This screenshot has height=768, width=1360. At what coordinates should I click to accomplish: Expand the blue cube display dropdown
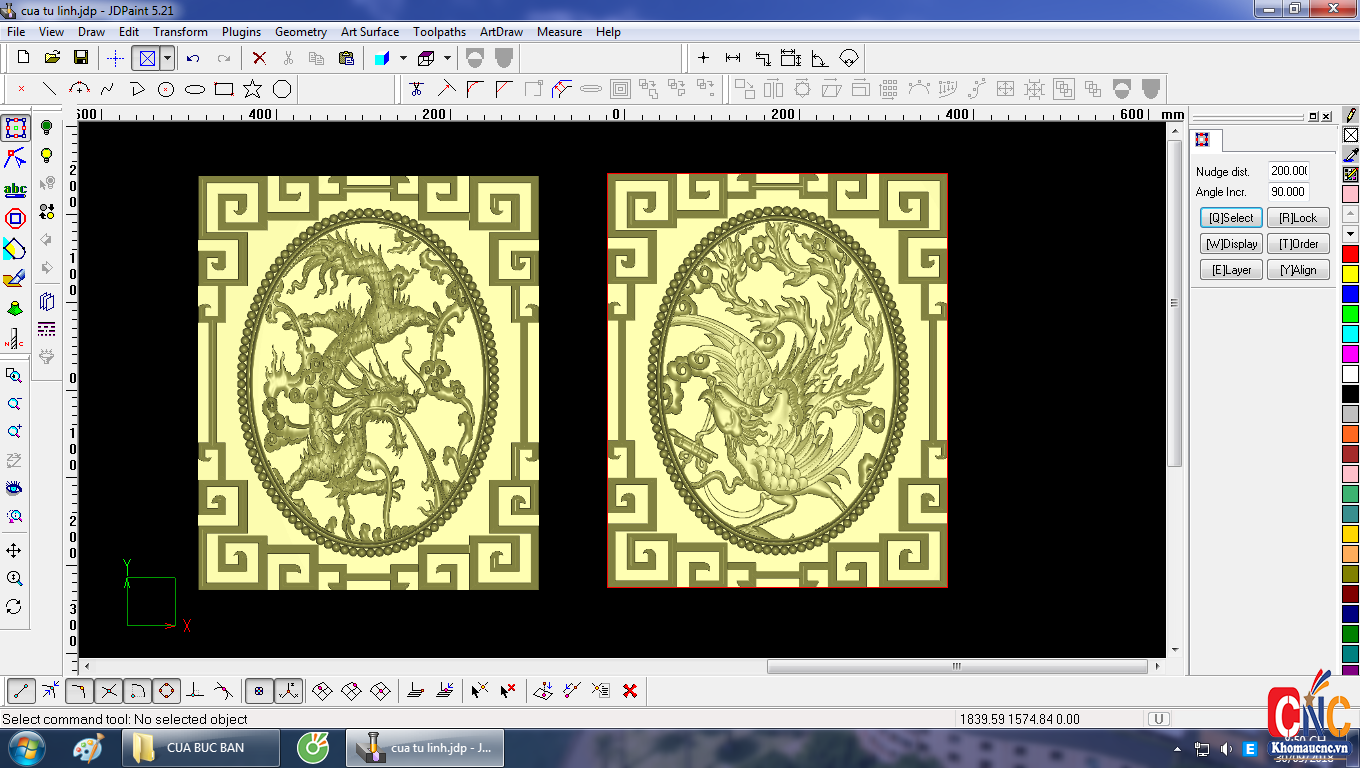tap(403, 58)
